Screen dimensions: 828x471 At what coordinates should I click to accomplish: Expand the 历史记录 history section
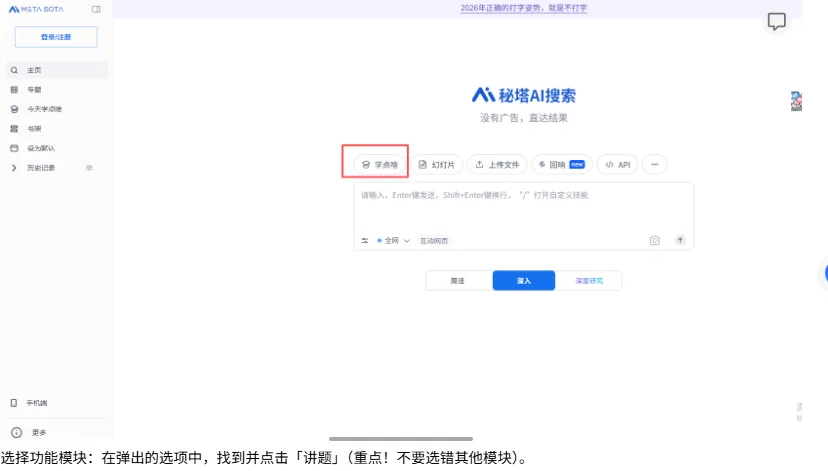[14, 168]
